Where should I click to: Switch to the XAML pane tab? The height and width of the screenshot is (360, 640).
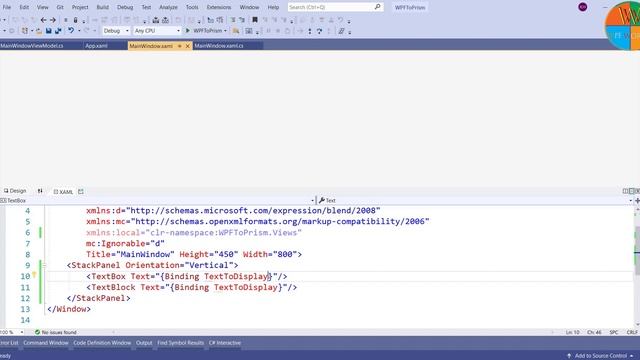click(64, 191)
